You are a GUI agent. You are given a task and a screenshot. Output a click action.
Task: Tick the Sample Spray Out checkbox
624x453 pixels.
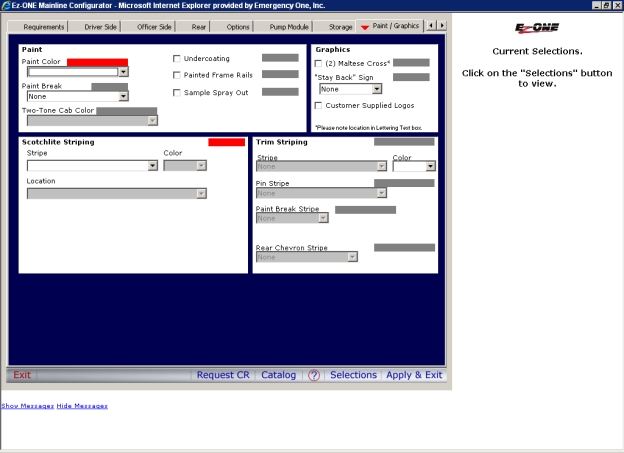pyautogui.click(x=177, y=93)
